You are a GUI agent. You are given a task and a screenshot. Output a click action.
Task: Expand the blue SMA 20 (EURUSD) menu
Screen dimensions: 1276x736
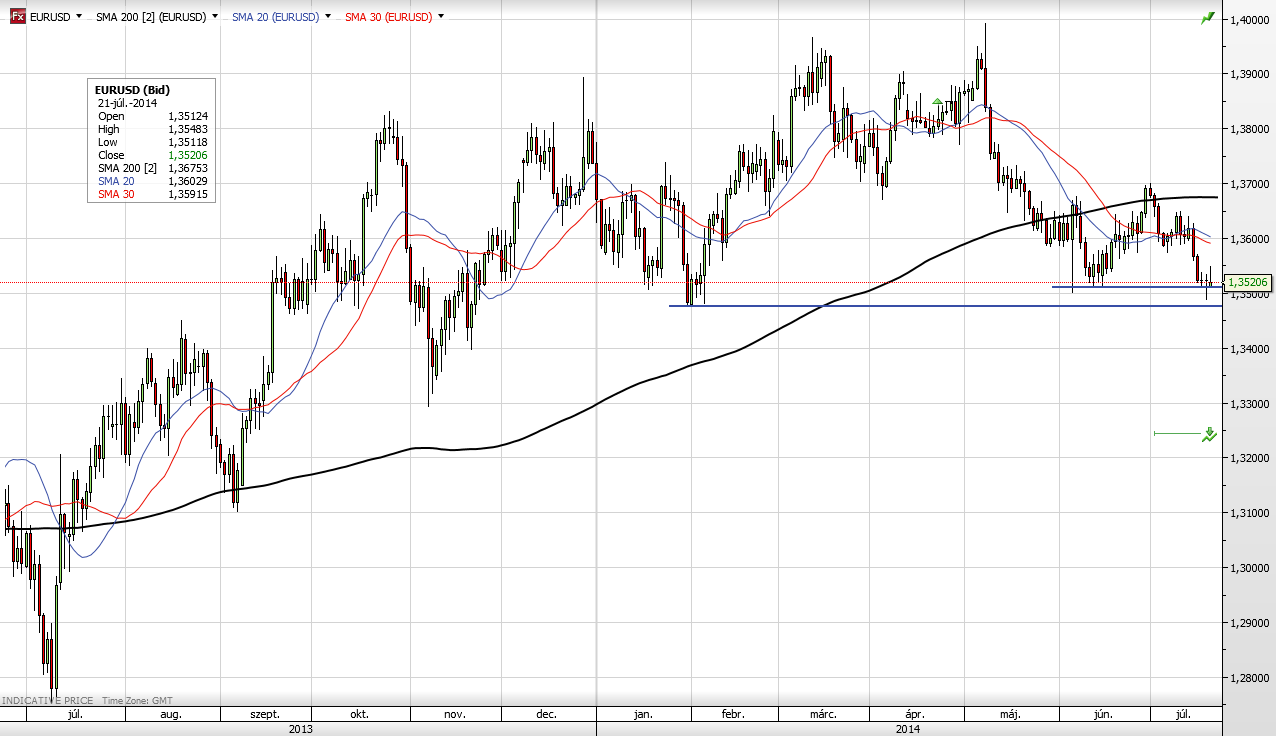pyautogui.click(x=327, y=17)
